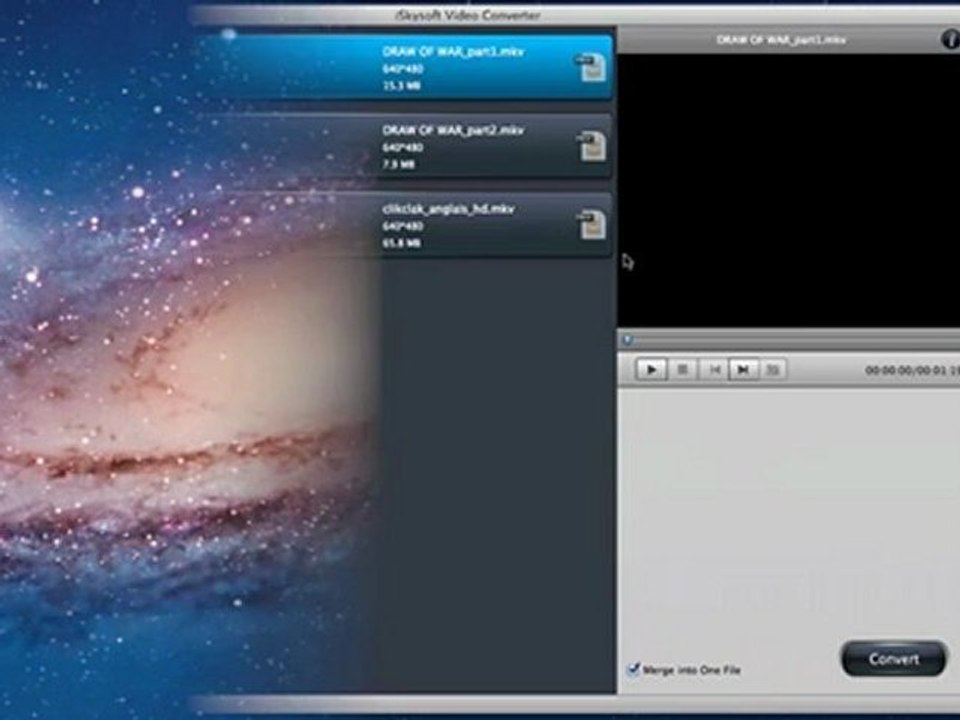The height and width of the screenshot is (720, 960).
Task: Stop the preview playback
Action: [682, 370]
